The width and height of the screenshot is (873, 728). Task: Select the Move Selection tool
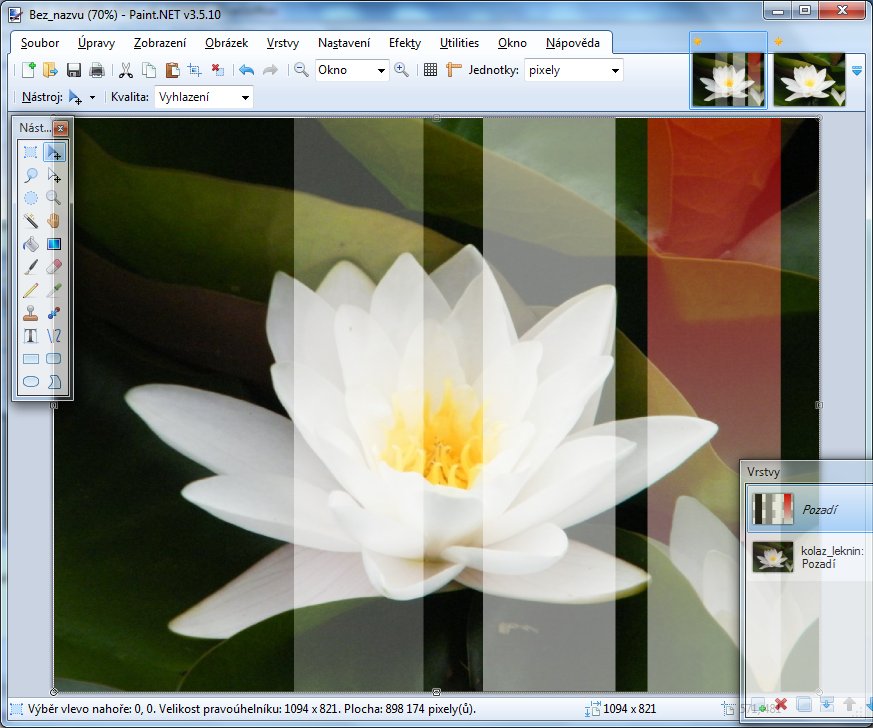(54, 175)
